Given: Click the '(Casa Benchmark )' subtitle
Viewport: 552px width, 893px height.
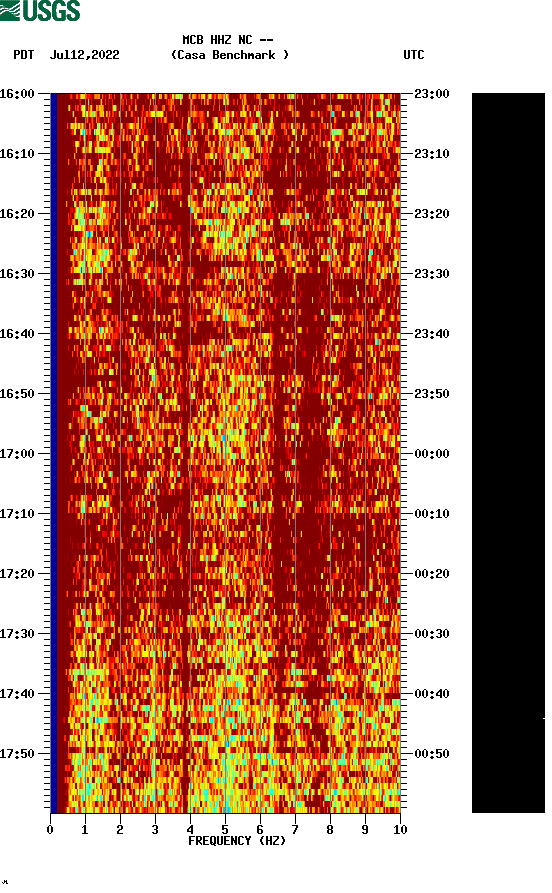Looking at the screenshot, I should pos(230,55).
